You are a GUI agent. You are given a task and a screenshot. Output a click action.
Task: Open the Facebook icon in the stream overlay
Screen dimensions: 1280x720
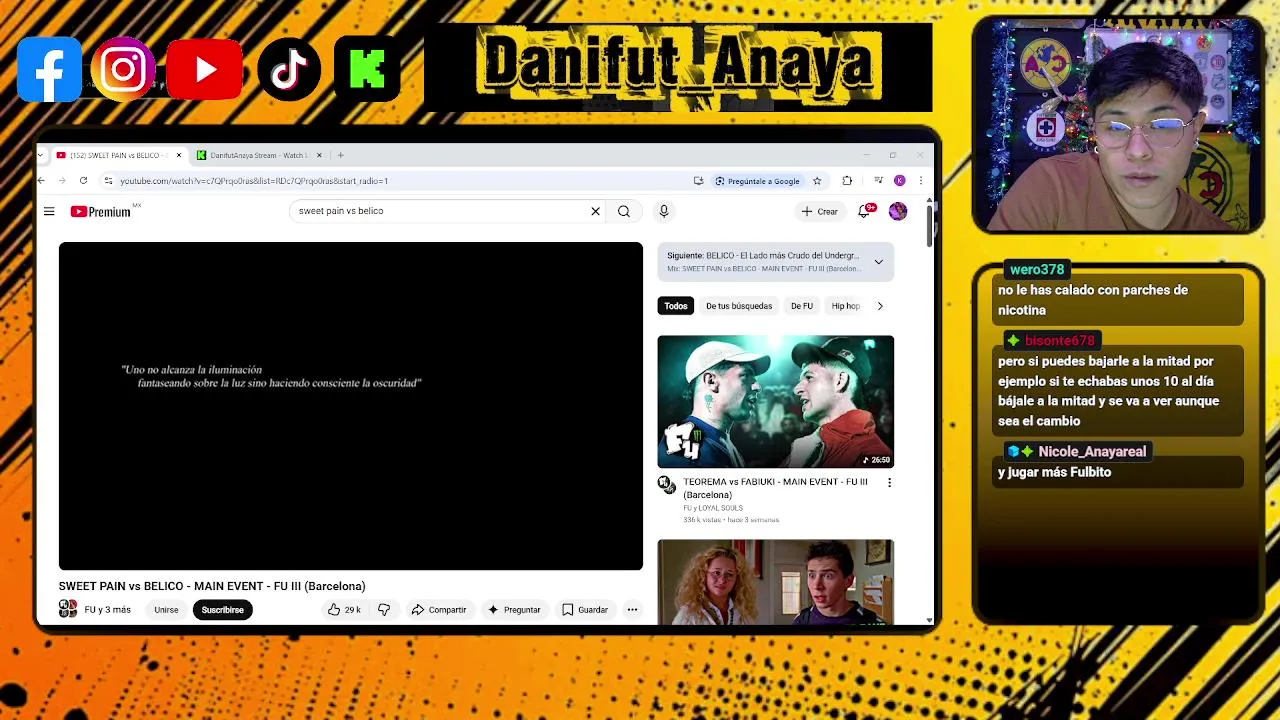pyautogui.click(x=49, y=69)
